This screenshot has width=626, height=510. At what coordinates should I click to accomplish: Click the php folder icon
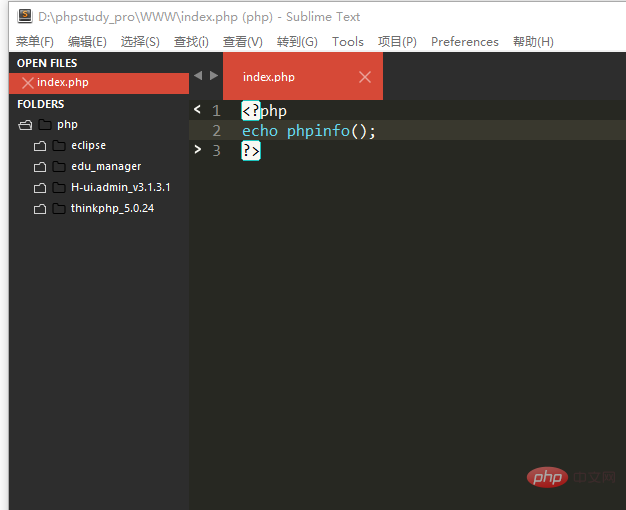[x=45, y=125]
